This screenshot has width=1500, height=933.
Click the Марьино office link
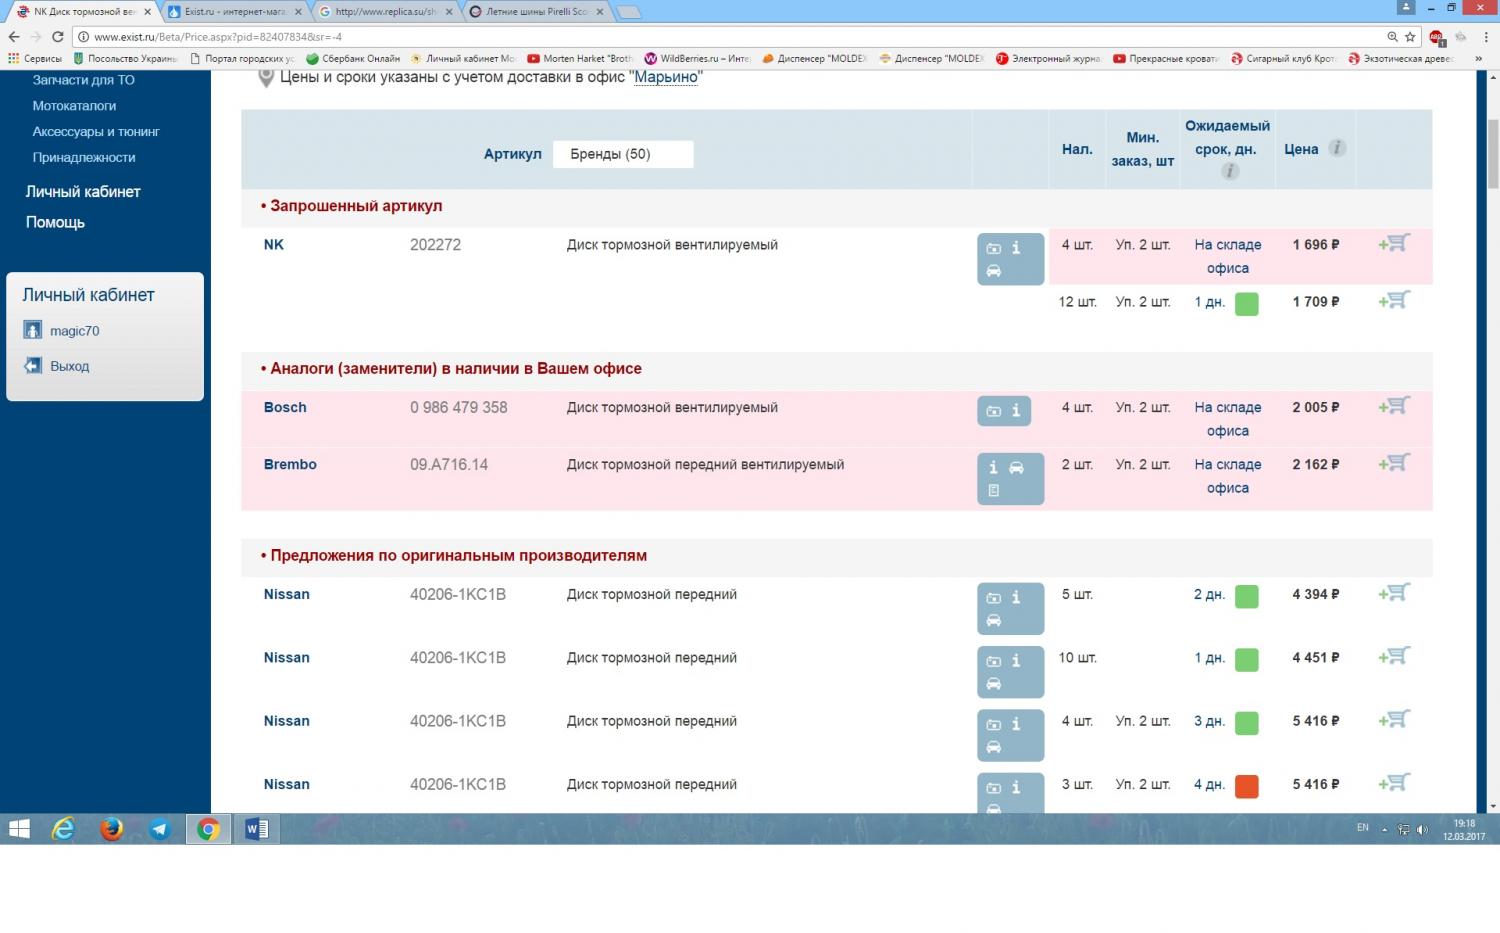(x=666, y=77)
